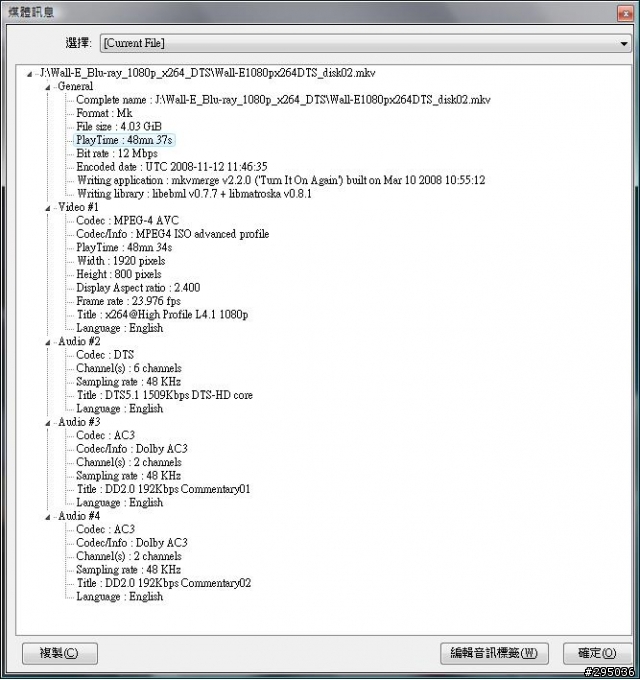Select DD2.0 192Kbps Commentary01 title row
The height and width of the screenshot is (680, 640).
coord(163,490)
